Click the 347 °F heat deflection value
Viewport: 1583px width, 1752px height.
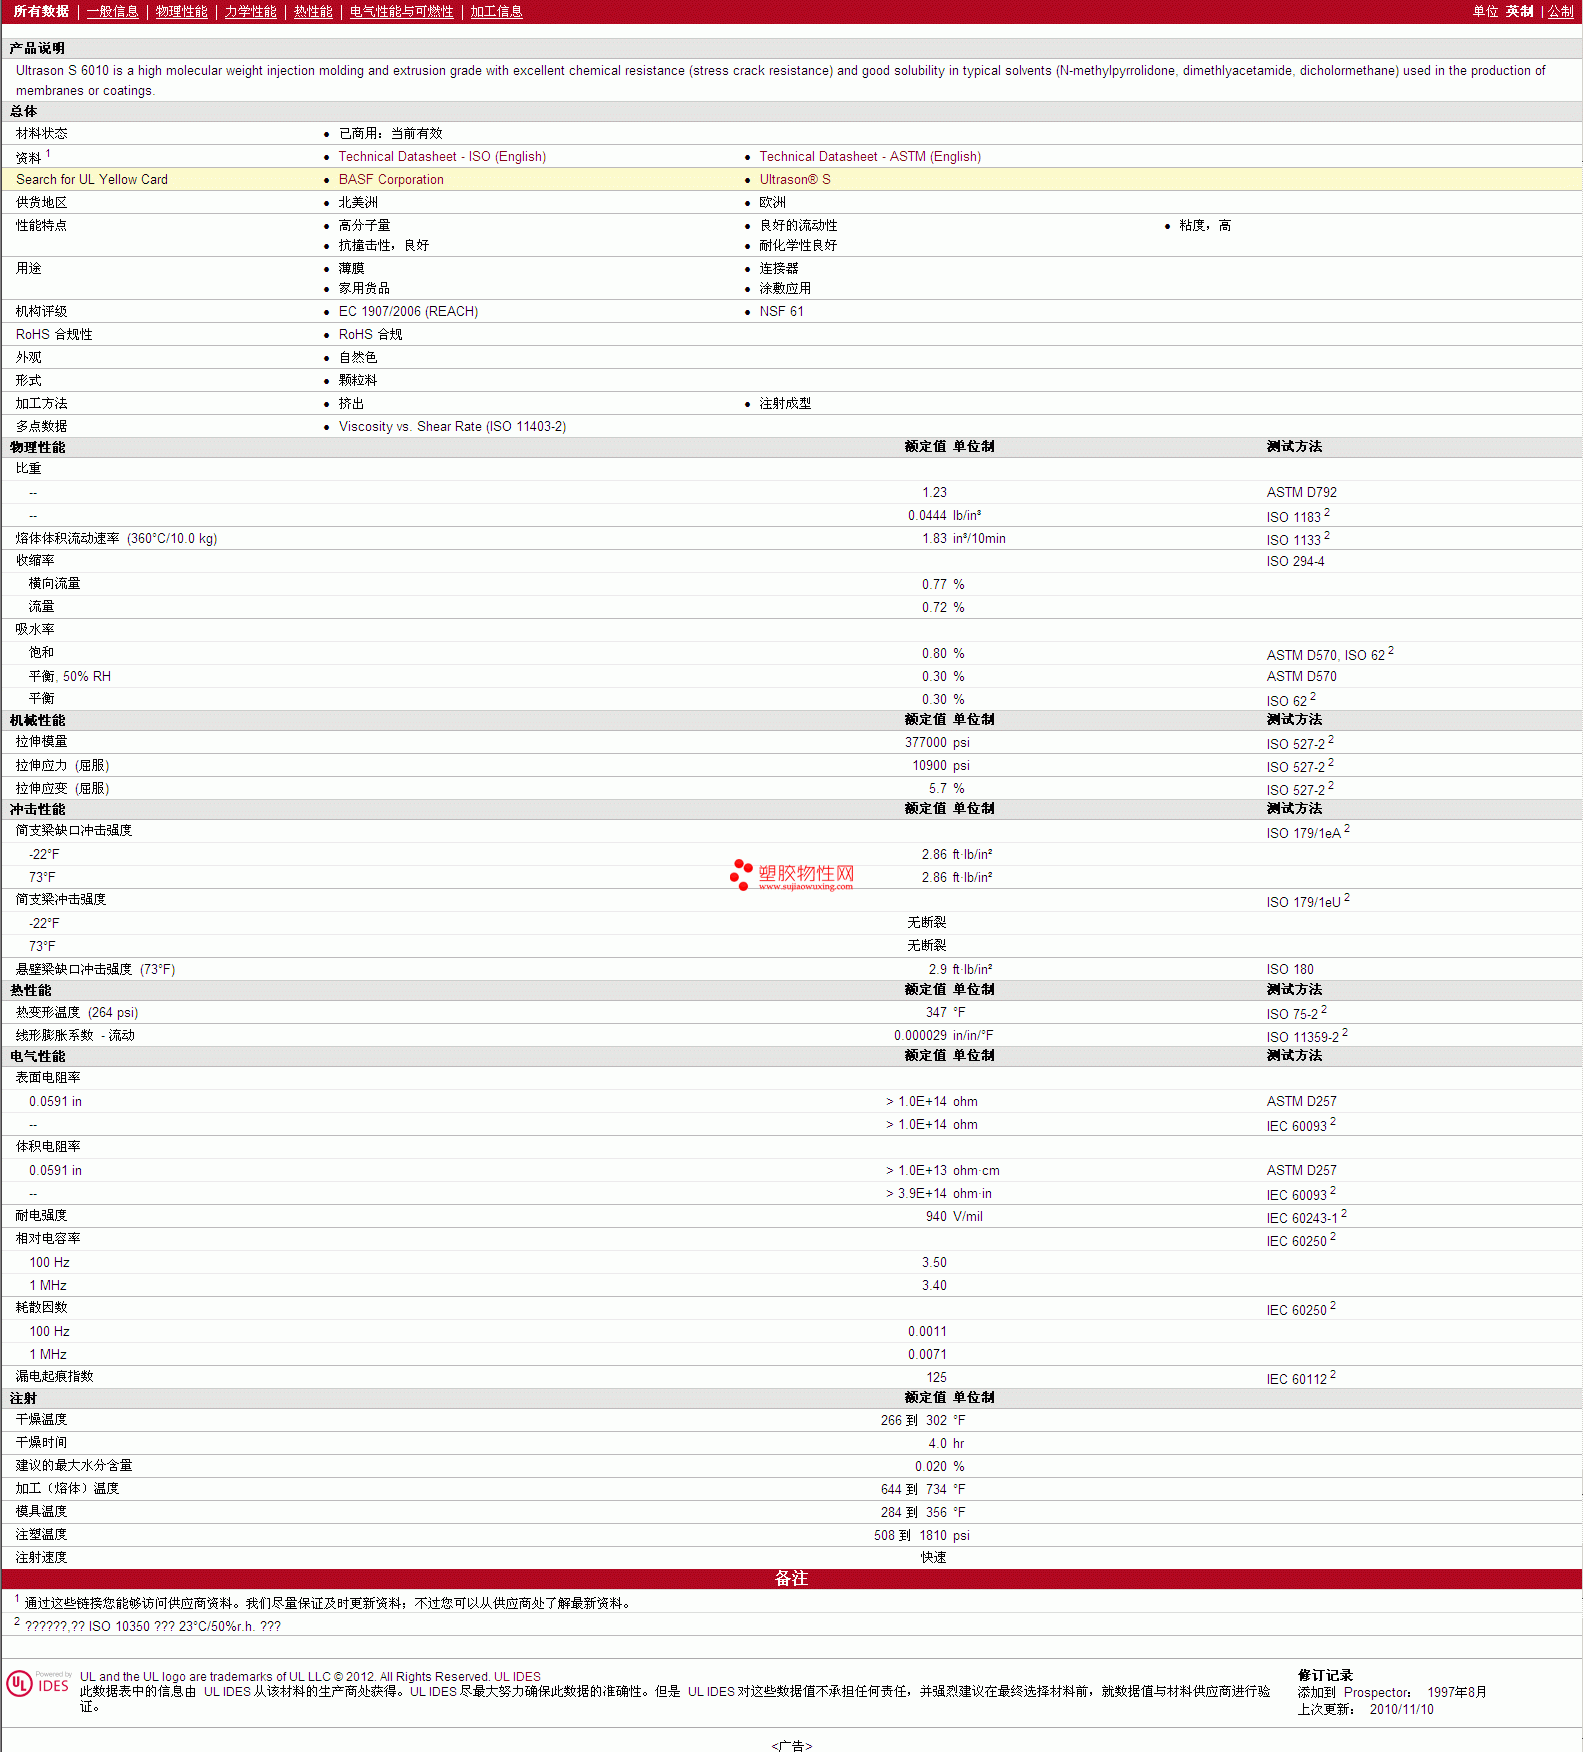click(945, 1013)
